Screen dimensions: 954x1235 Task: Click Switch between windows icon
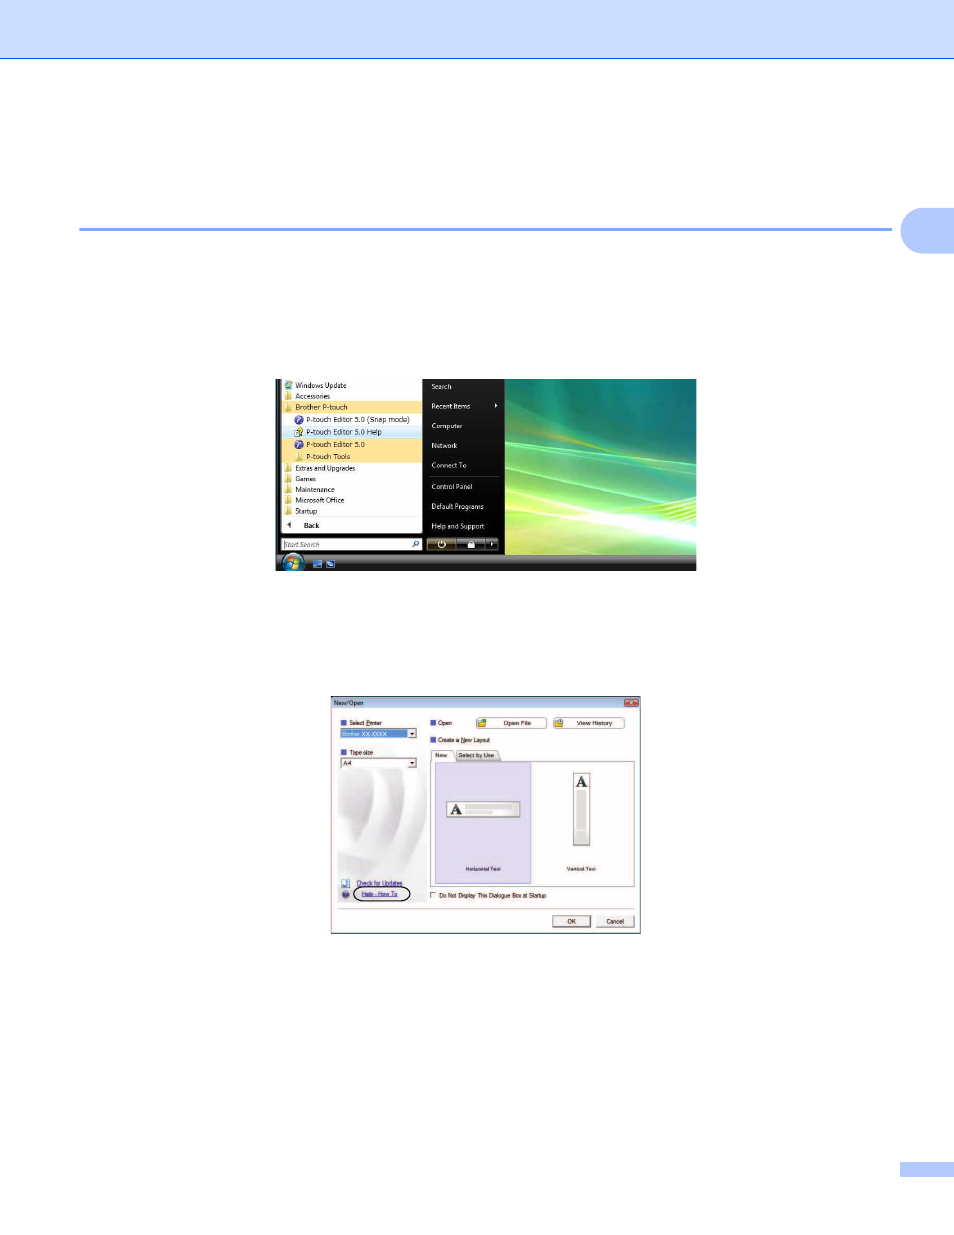click(x=330, y=564)
